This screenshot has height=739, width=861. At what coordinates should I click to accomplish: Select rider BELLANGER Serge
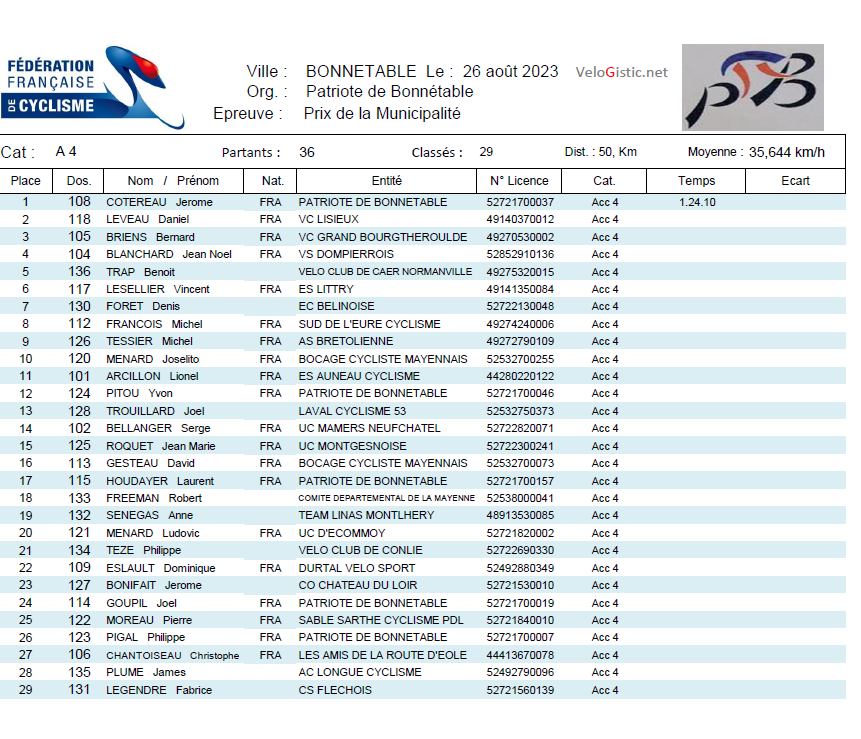158,428
